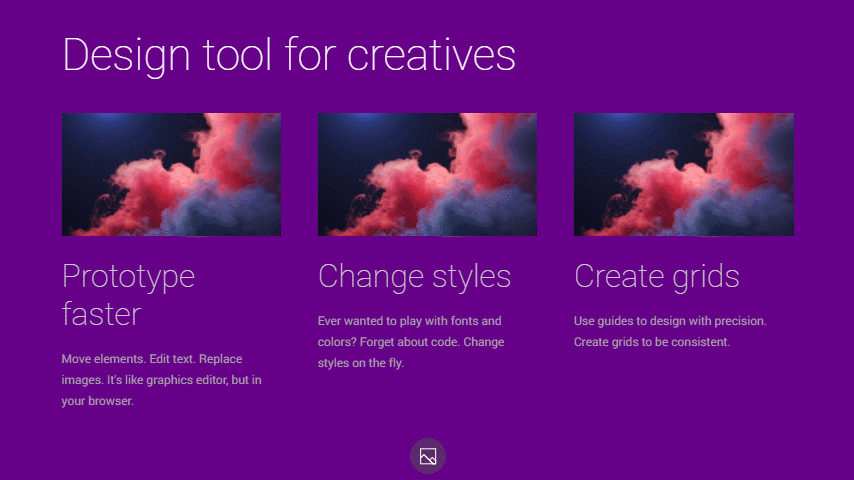The height and width of the screenshot is (480, 854).
Task: Select the smoke image above Create grids
Action: [684, 174]
